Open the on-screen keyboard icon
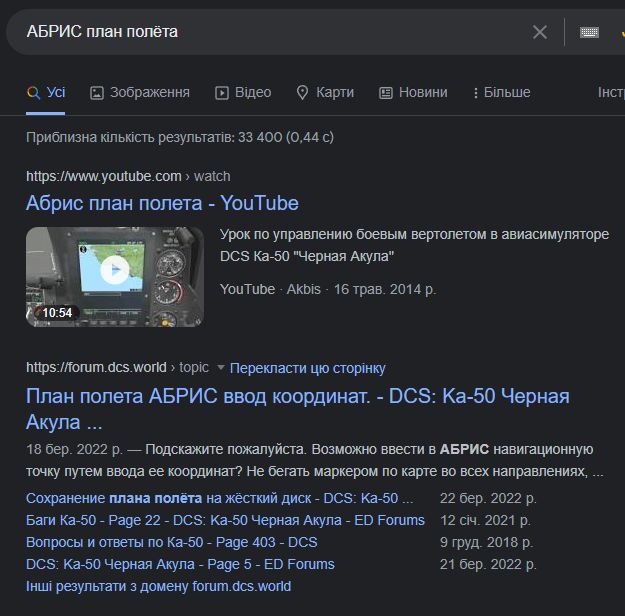Image resolution: width=625 pixels, height=616 pixels. click(x=589, y=32)
